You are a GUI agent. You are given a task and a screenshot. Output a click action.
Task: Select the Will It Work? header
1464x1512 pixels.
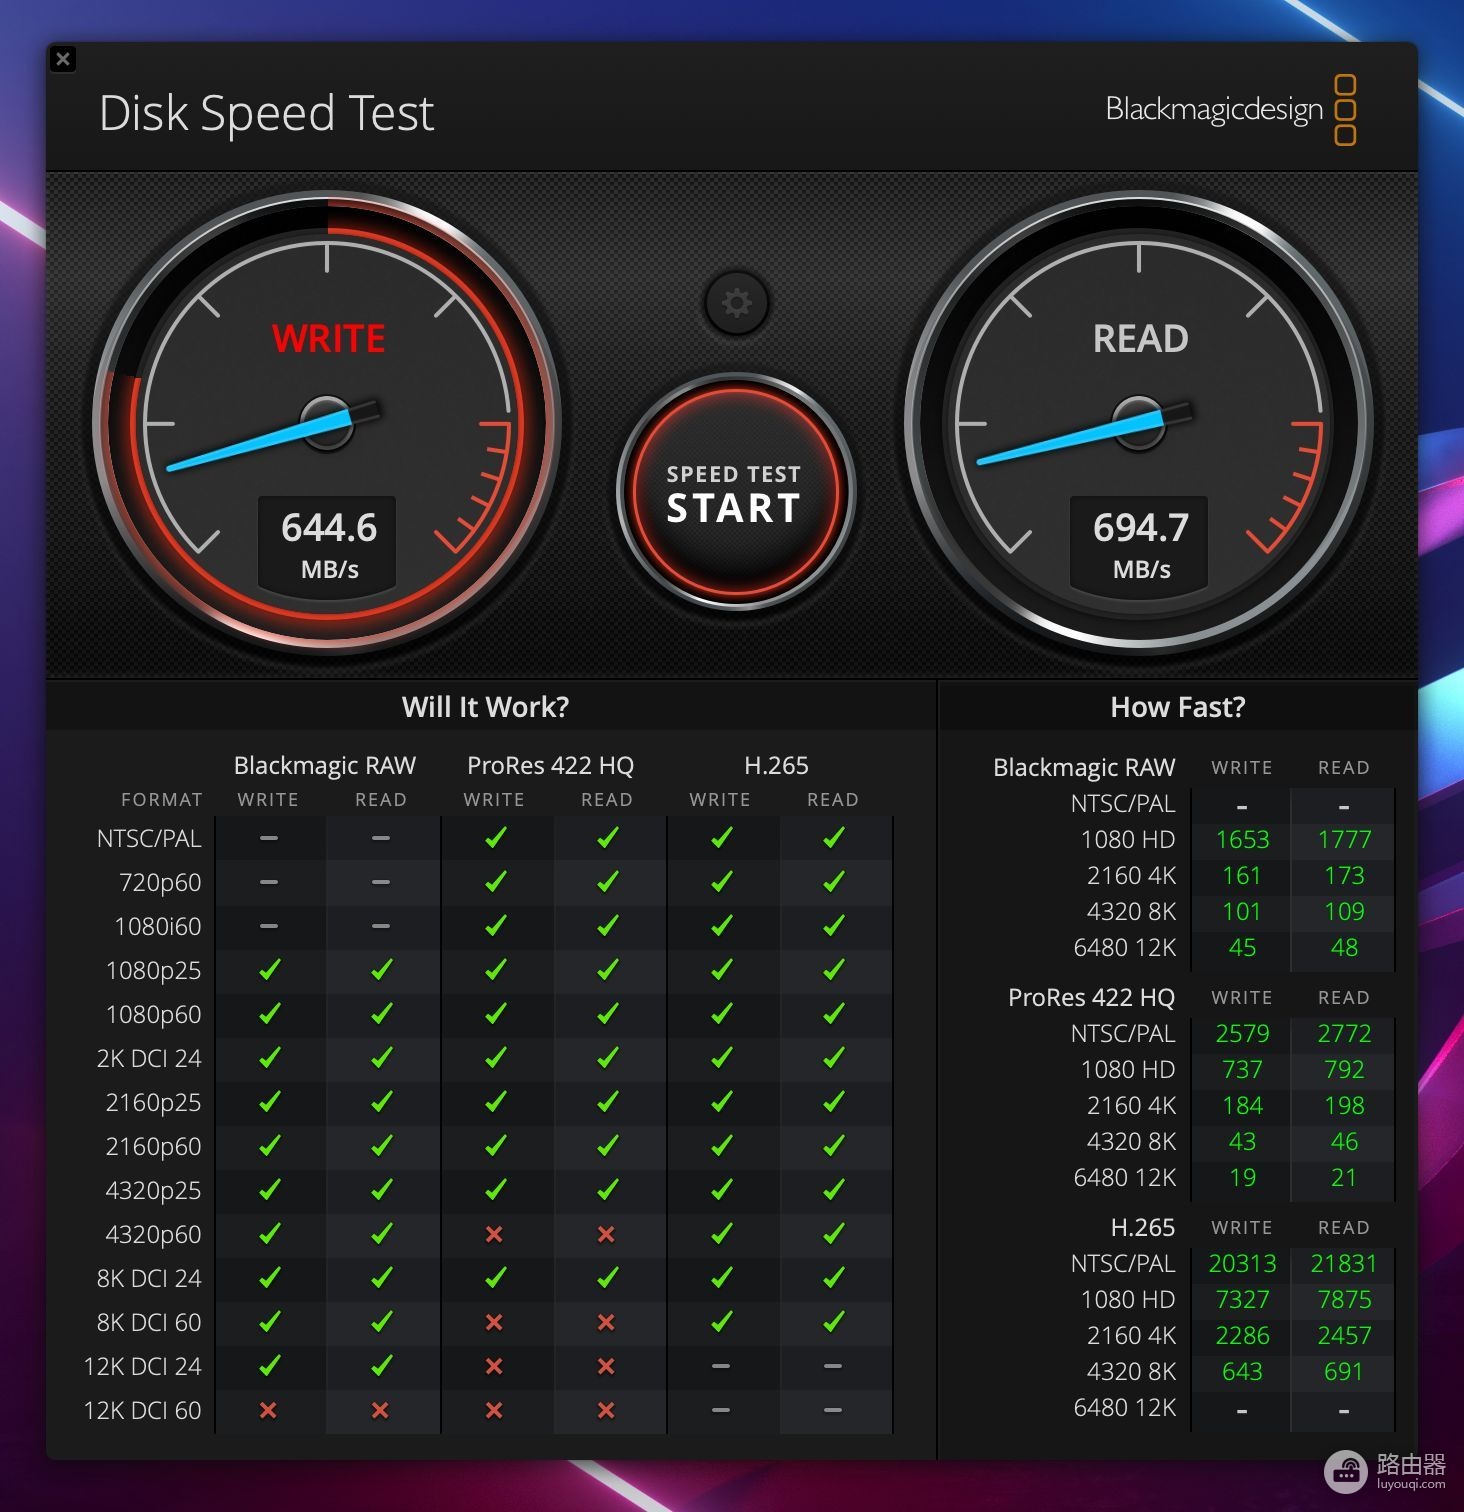coord(485,707)
